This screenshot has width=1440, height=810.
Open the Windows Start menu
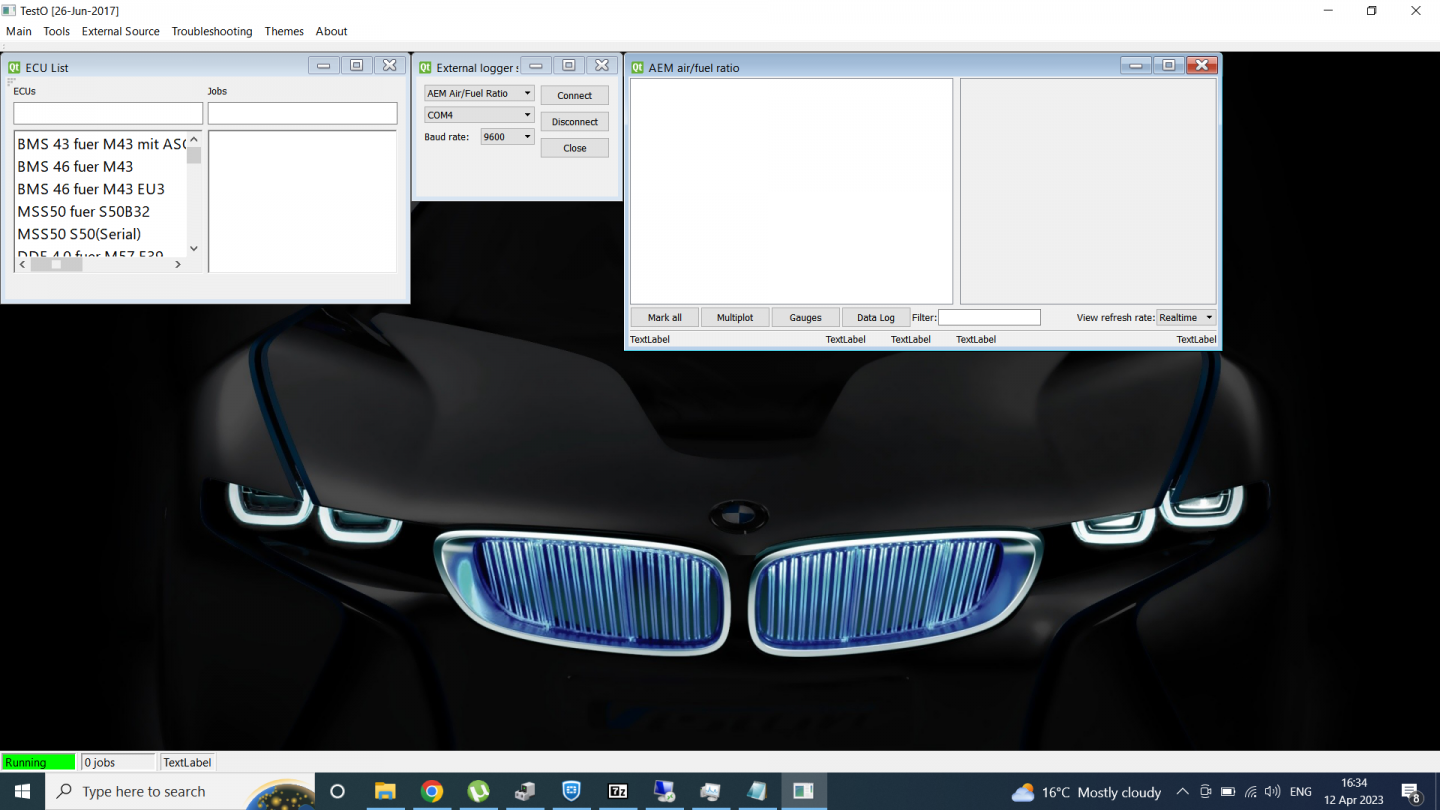pos(21,791)
